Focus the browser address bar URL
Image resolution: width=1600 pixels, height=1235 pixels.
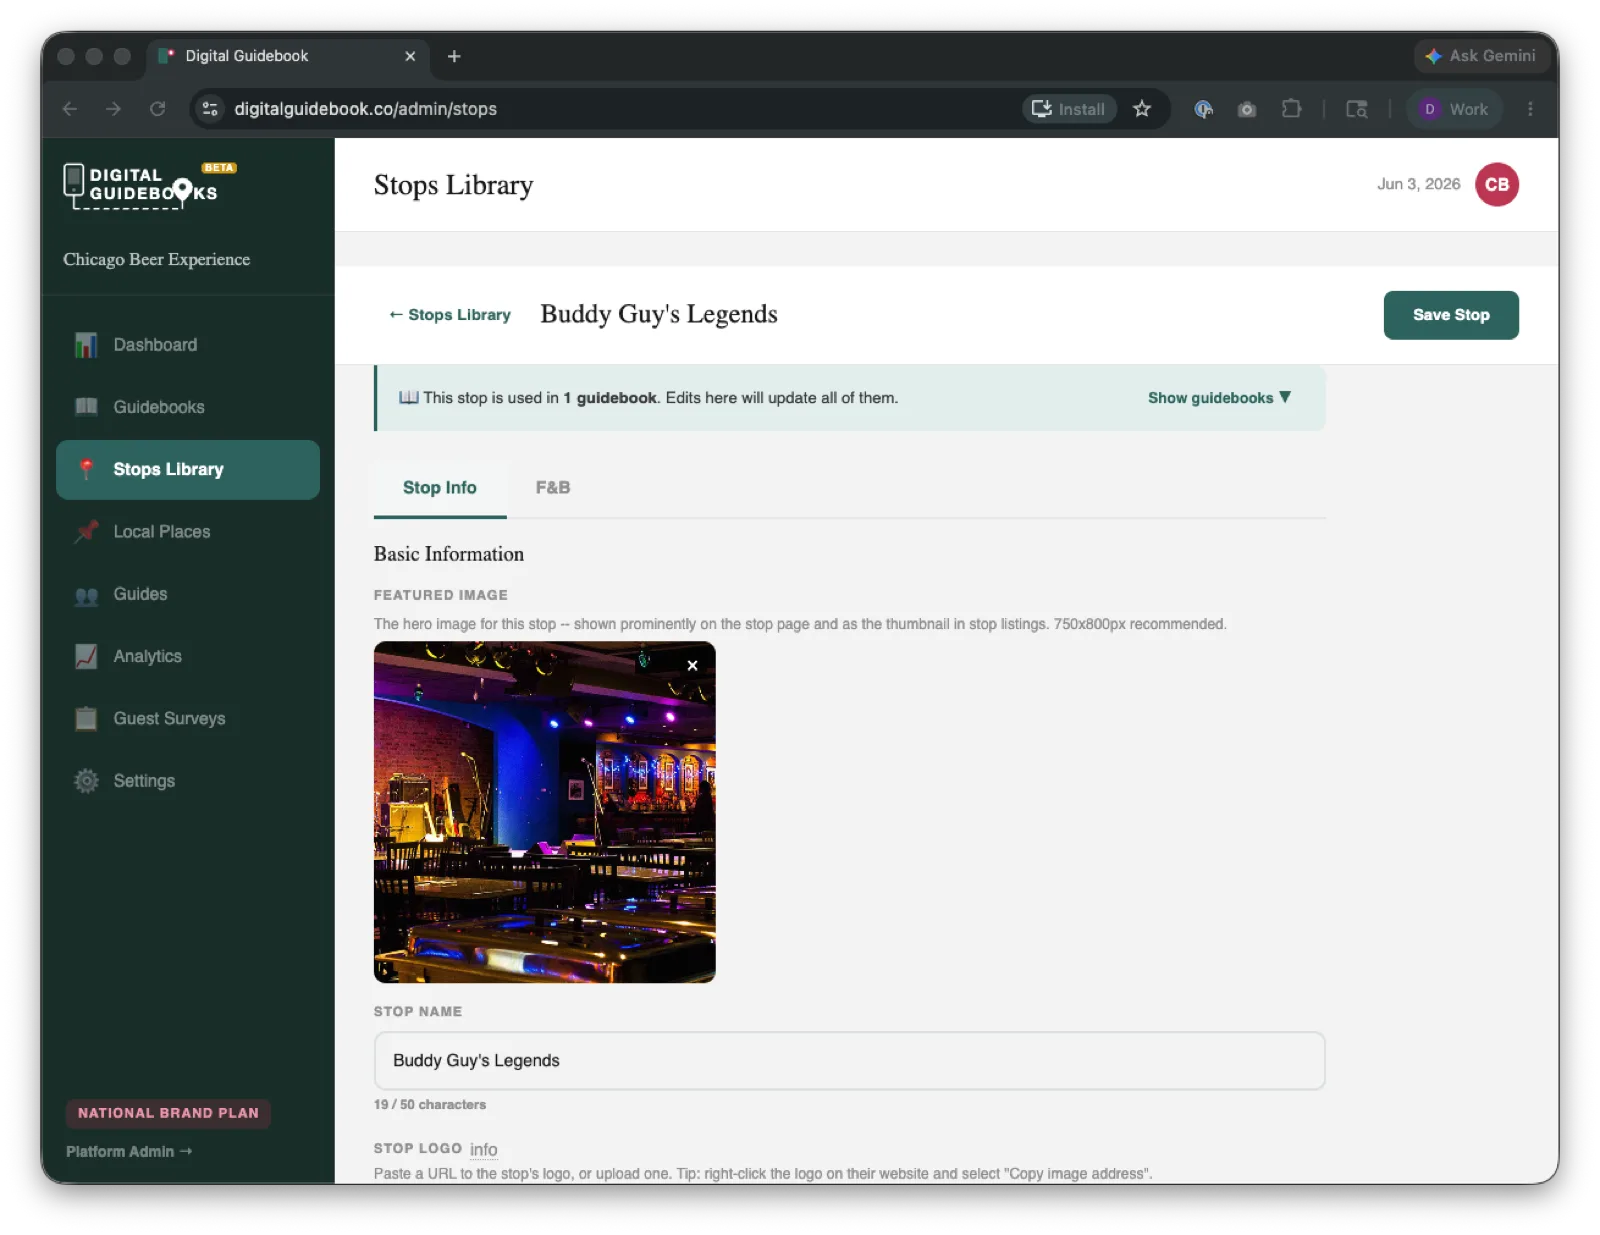pyautogui.click(x=365, y=109)
